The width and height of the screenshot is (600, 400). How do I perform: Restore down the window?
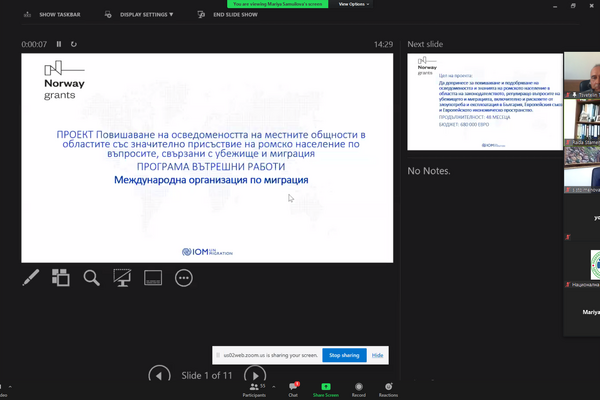click(x=573, y=6)
